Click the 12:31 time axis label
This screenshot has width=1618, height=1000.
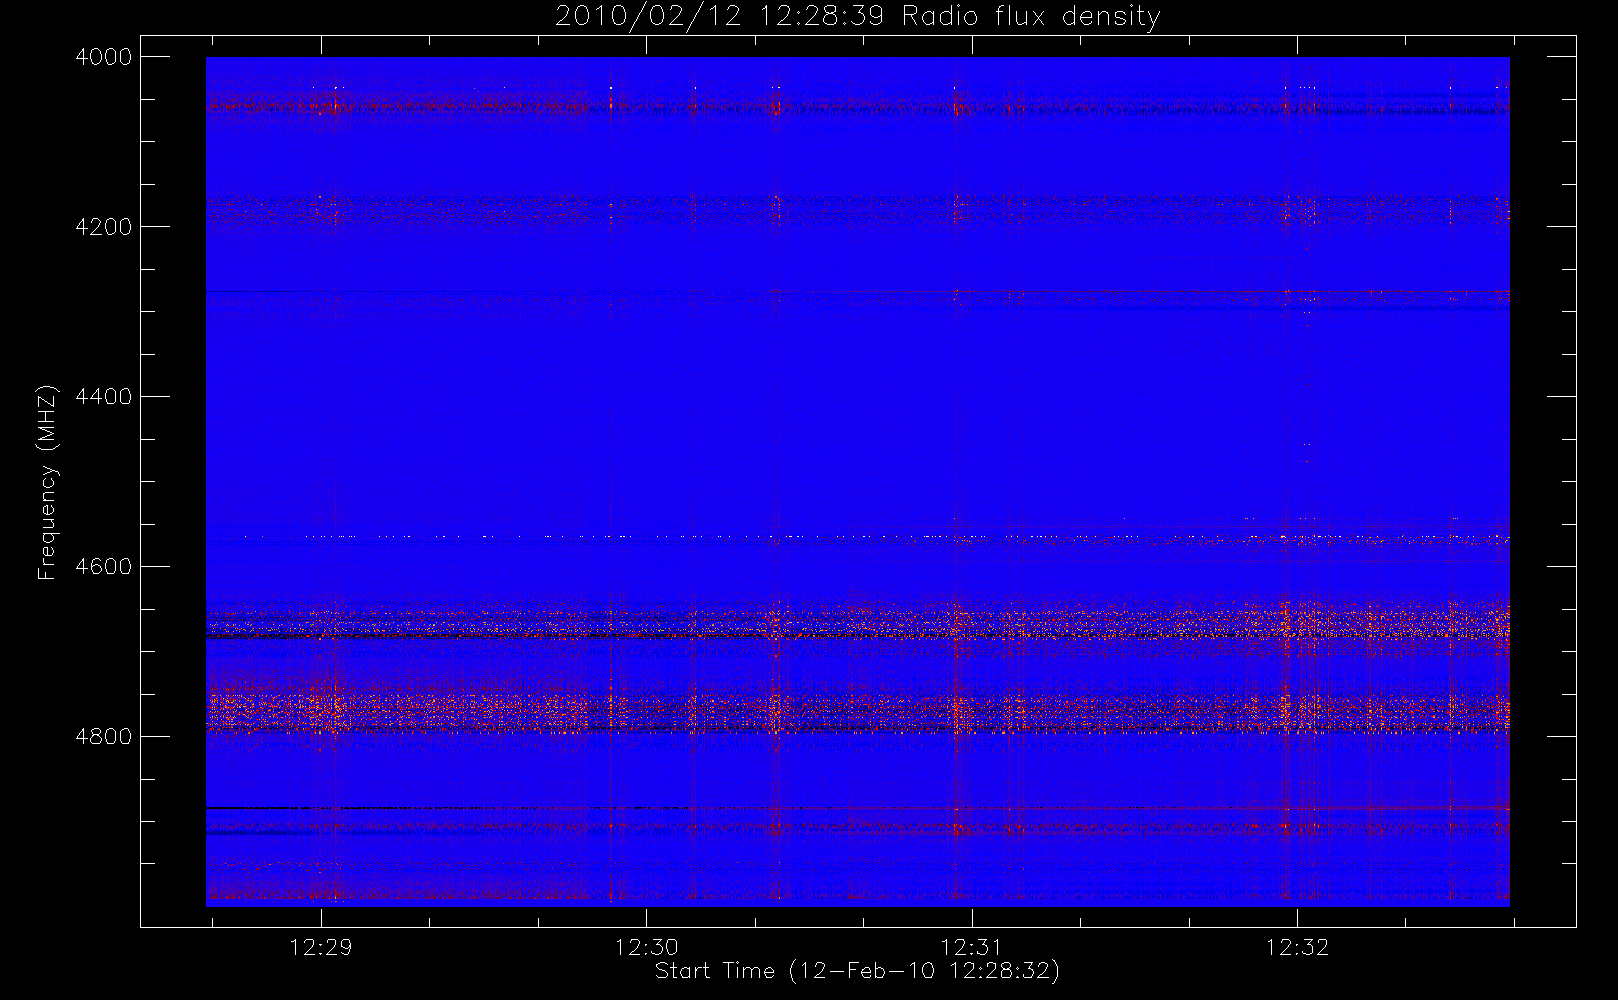pos(971,947)
